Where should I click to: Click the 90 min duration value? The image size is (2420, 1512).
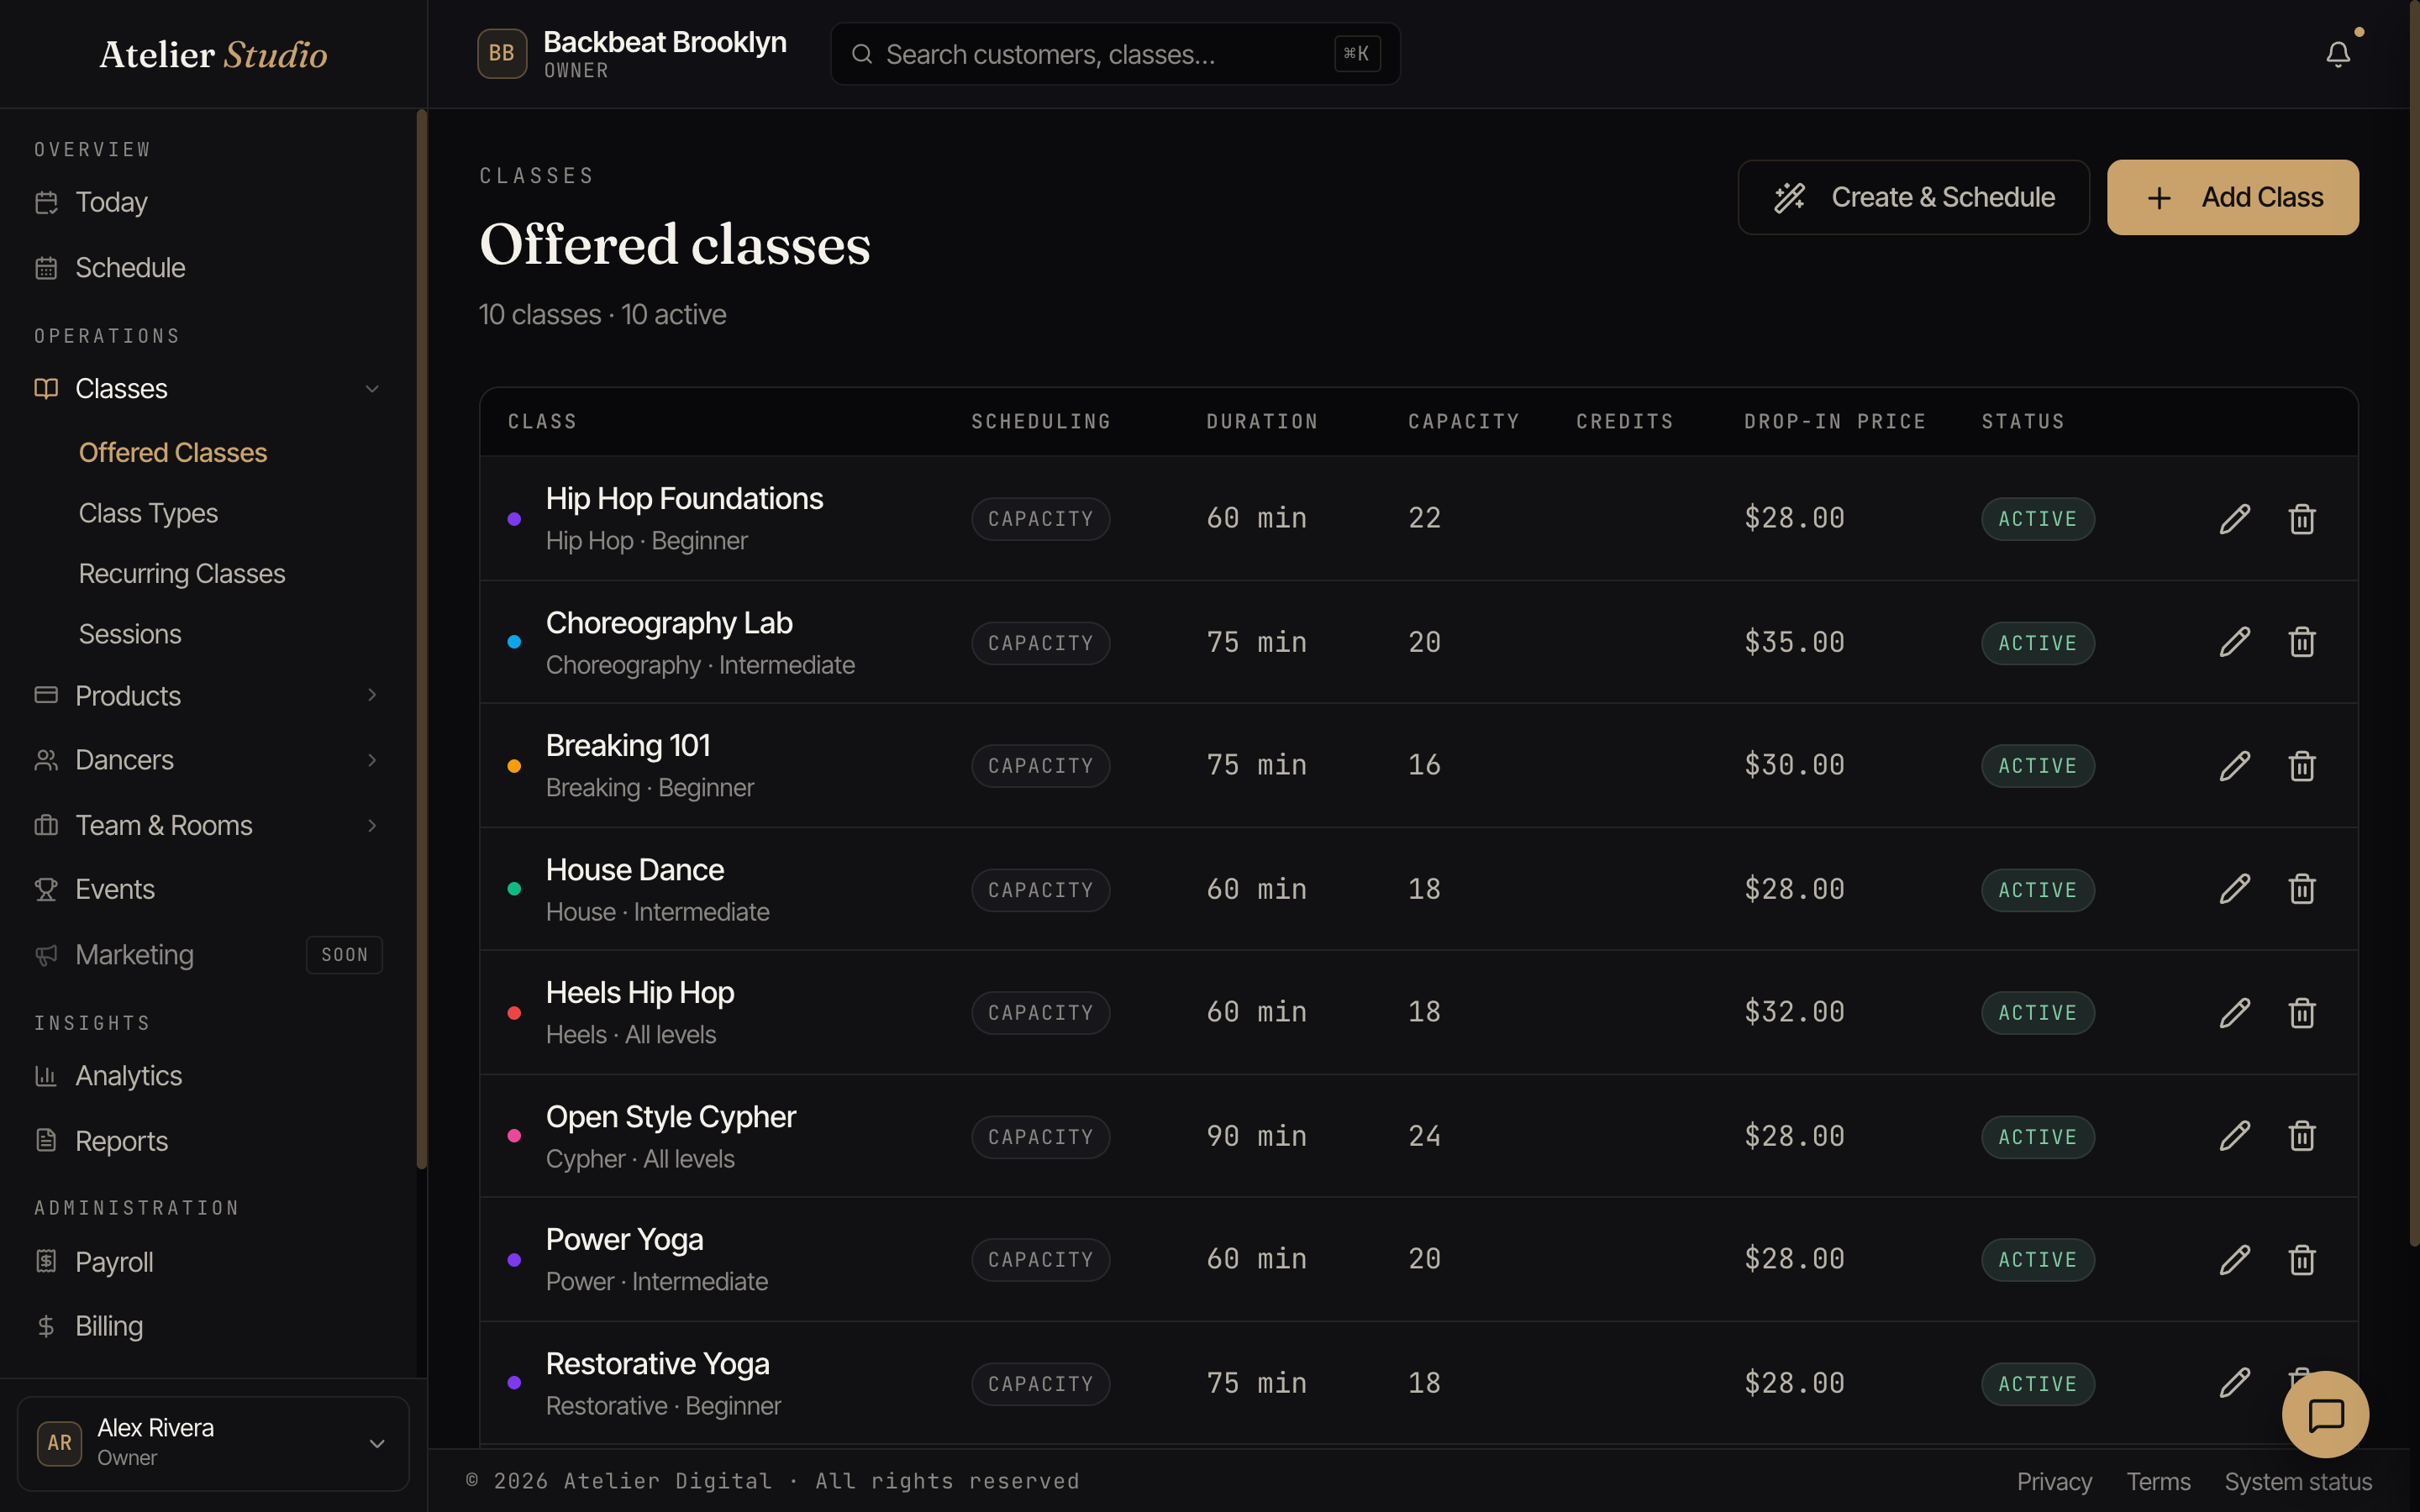(1256, 1136)
